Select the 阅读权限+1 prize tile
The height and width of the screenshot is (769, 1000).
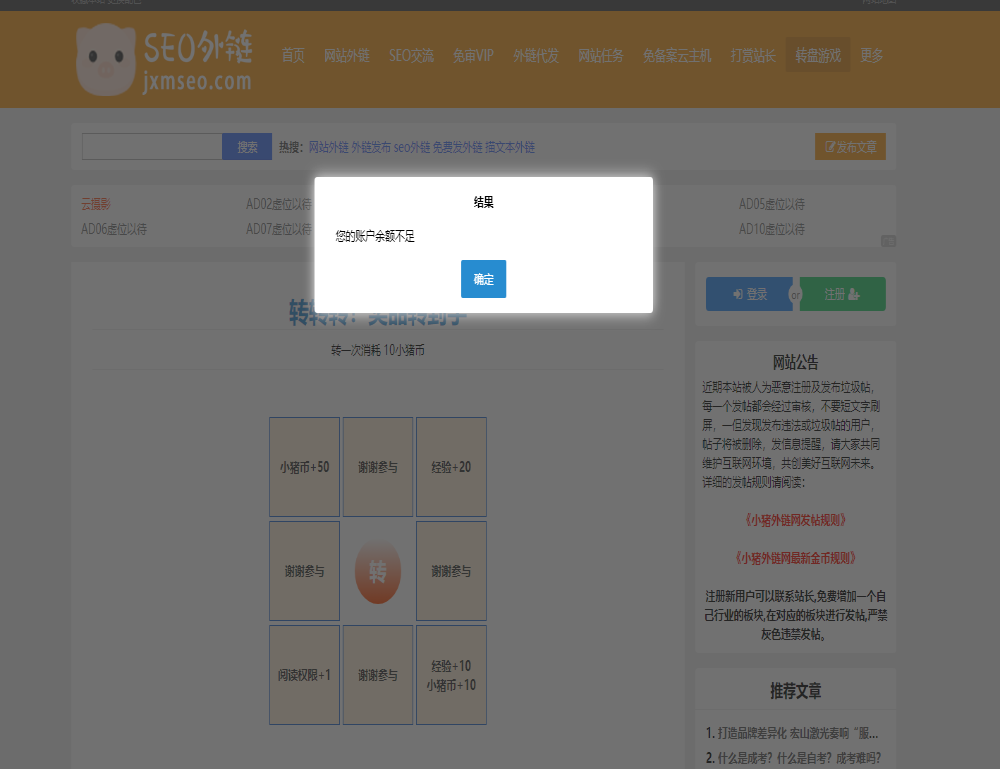click(304, 675)
